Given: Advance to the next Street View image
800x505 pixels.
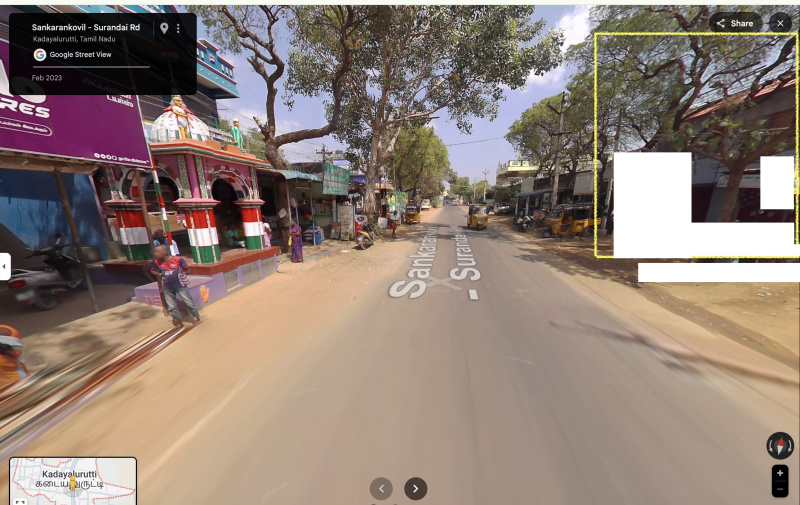Looking at the screenshot, I should [415, 488].
